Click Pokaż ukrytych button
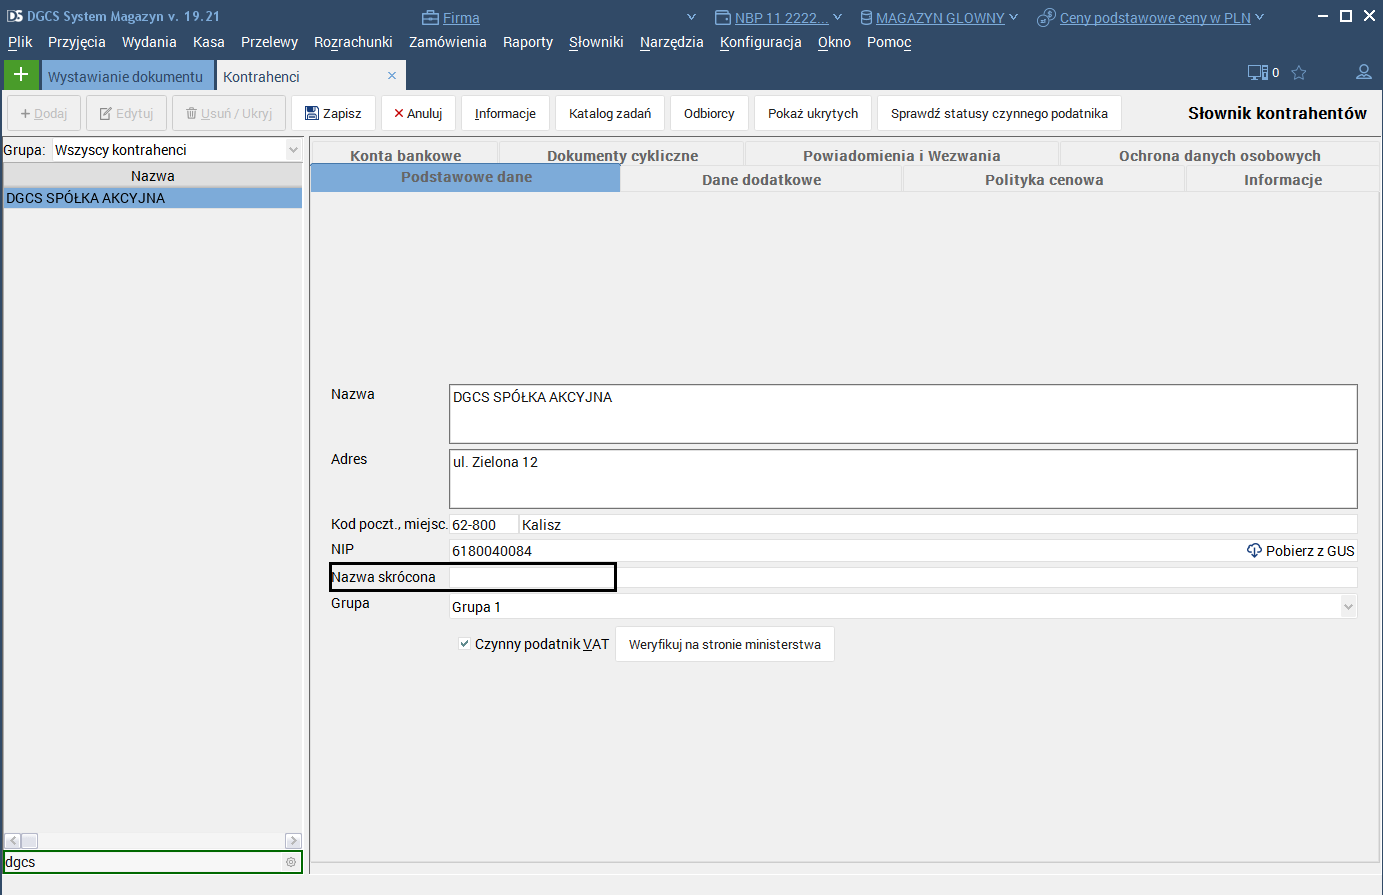 (813, 113)
